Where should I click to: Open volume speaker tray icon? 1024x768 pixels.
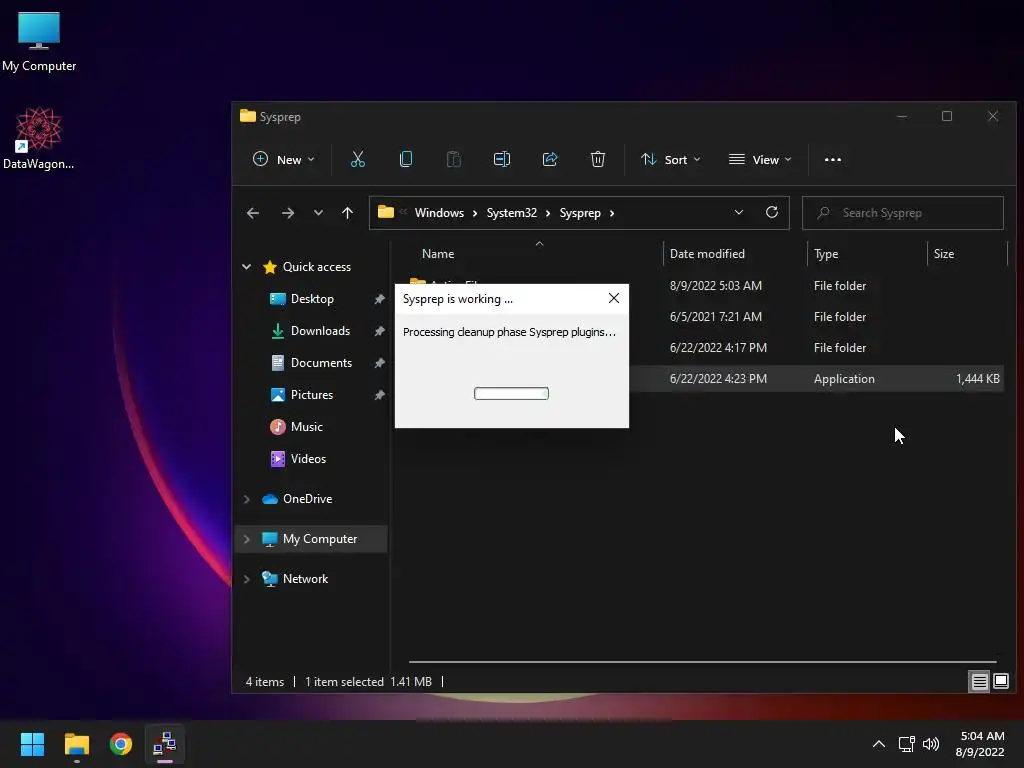(931, 744)
